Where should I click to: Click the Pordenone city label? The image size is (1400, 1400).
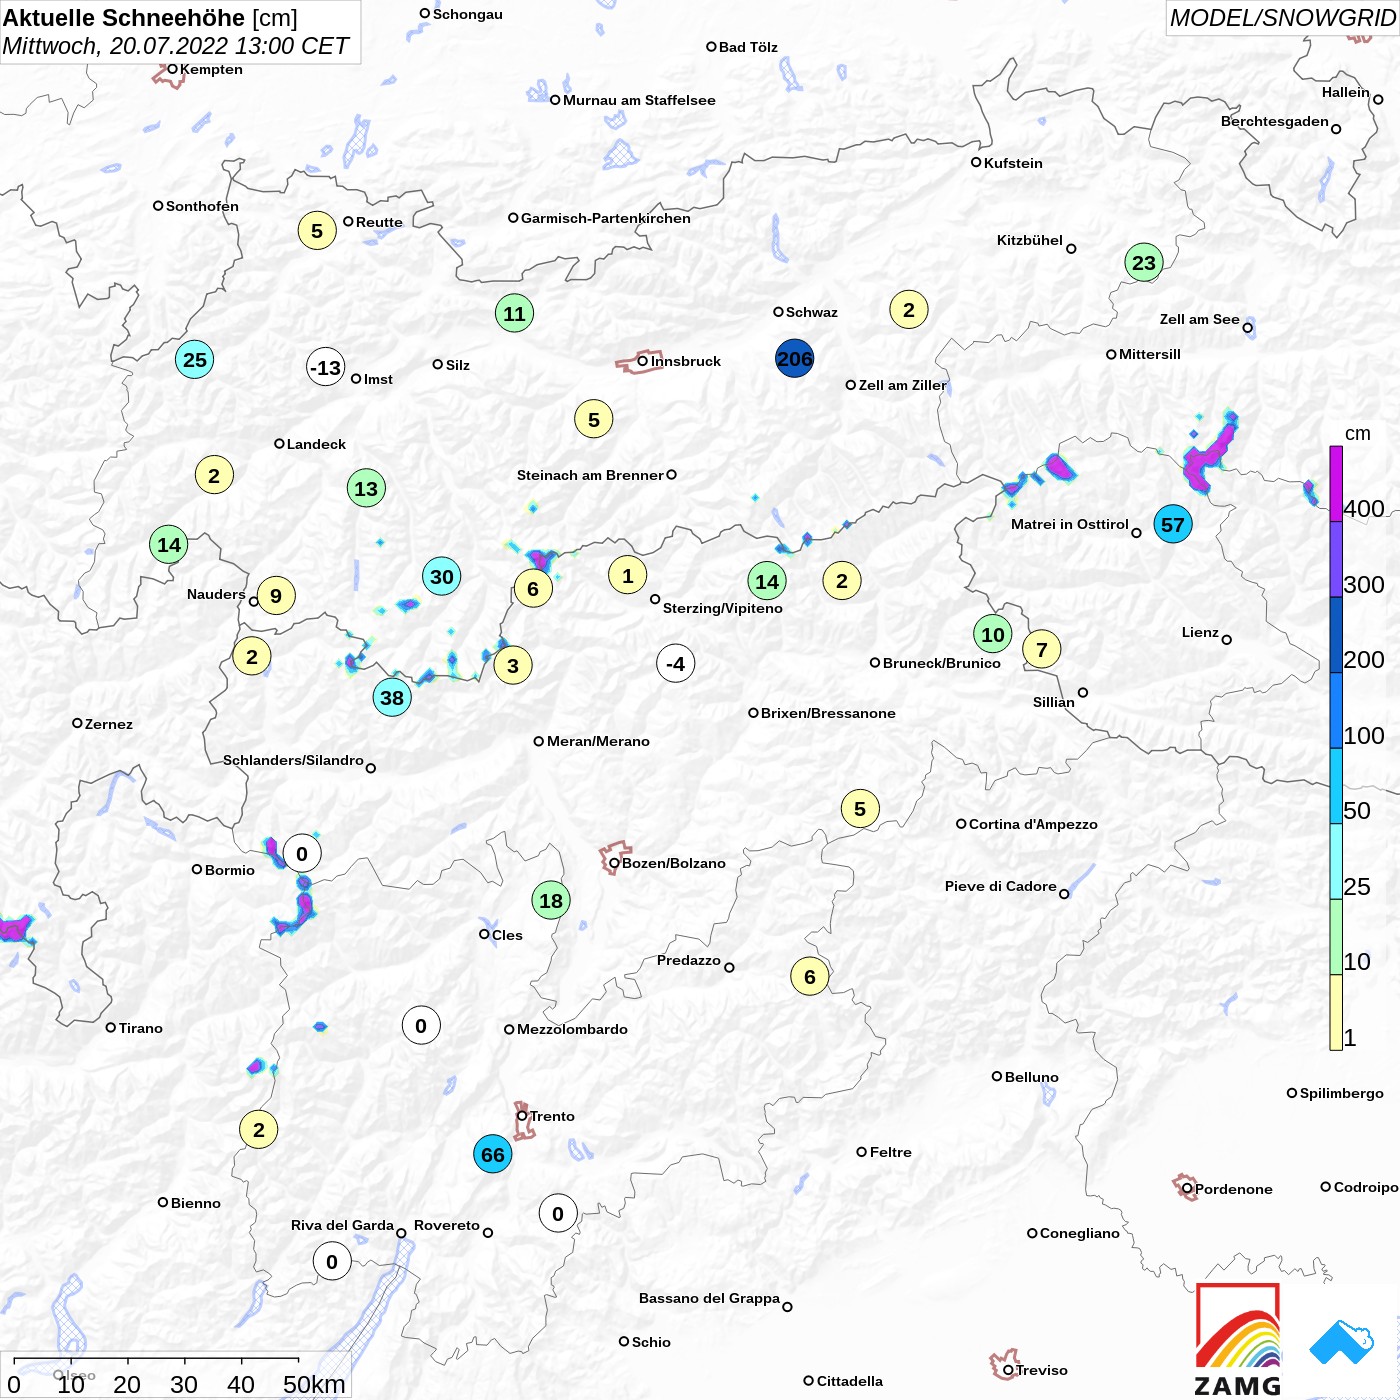[1234, 1189]
